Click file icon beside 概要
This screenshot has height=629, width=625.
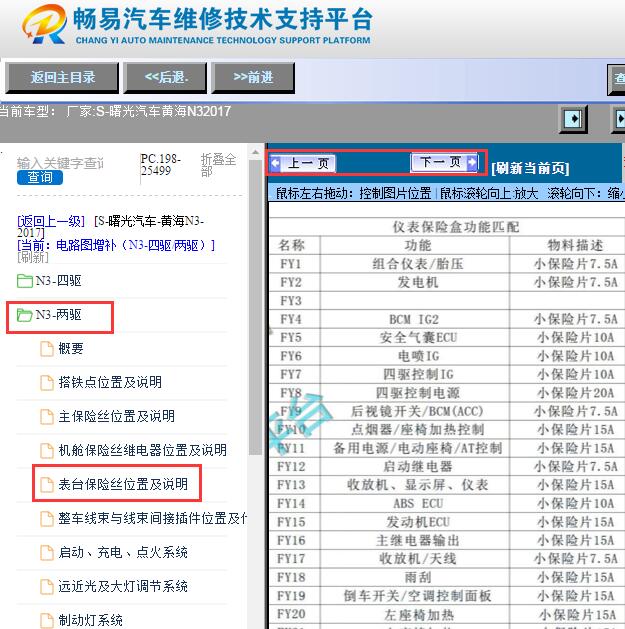coord(47,349)
